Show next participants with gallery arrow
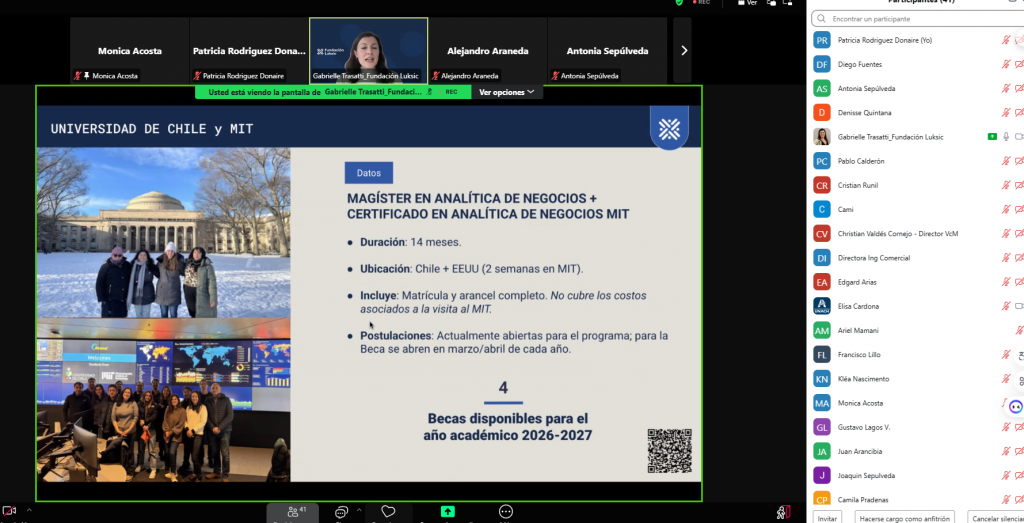This screenshot has height=523, width=1024. point(684,50)
